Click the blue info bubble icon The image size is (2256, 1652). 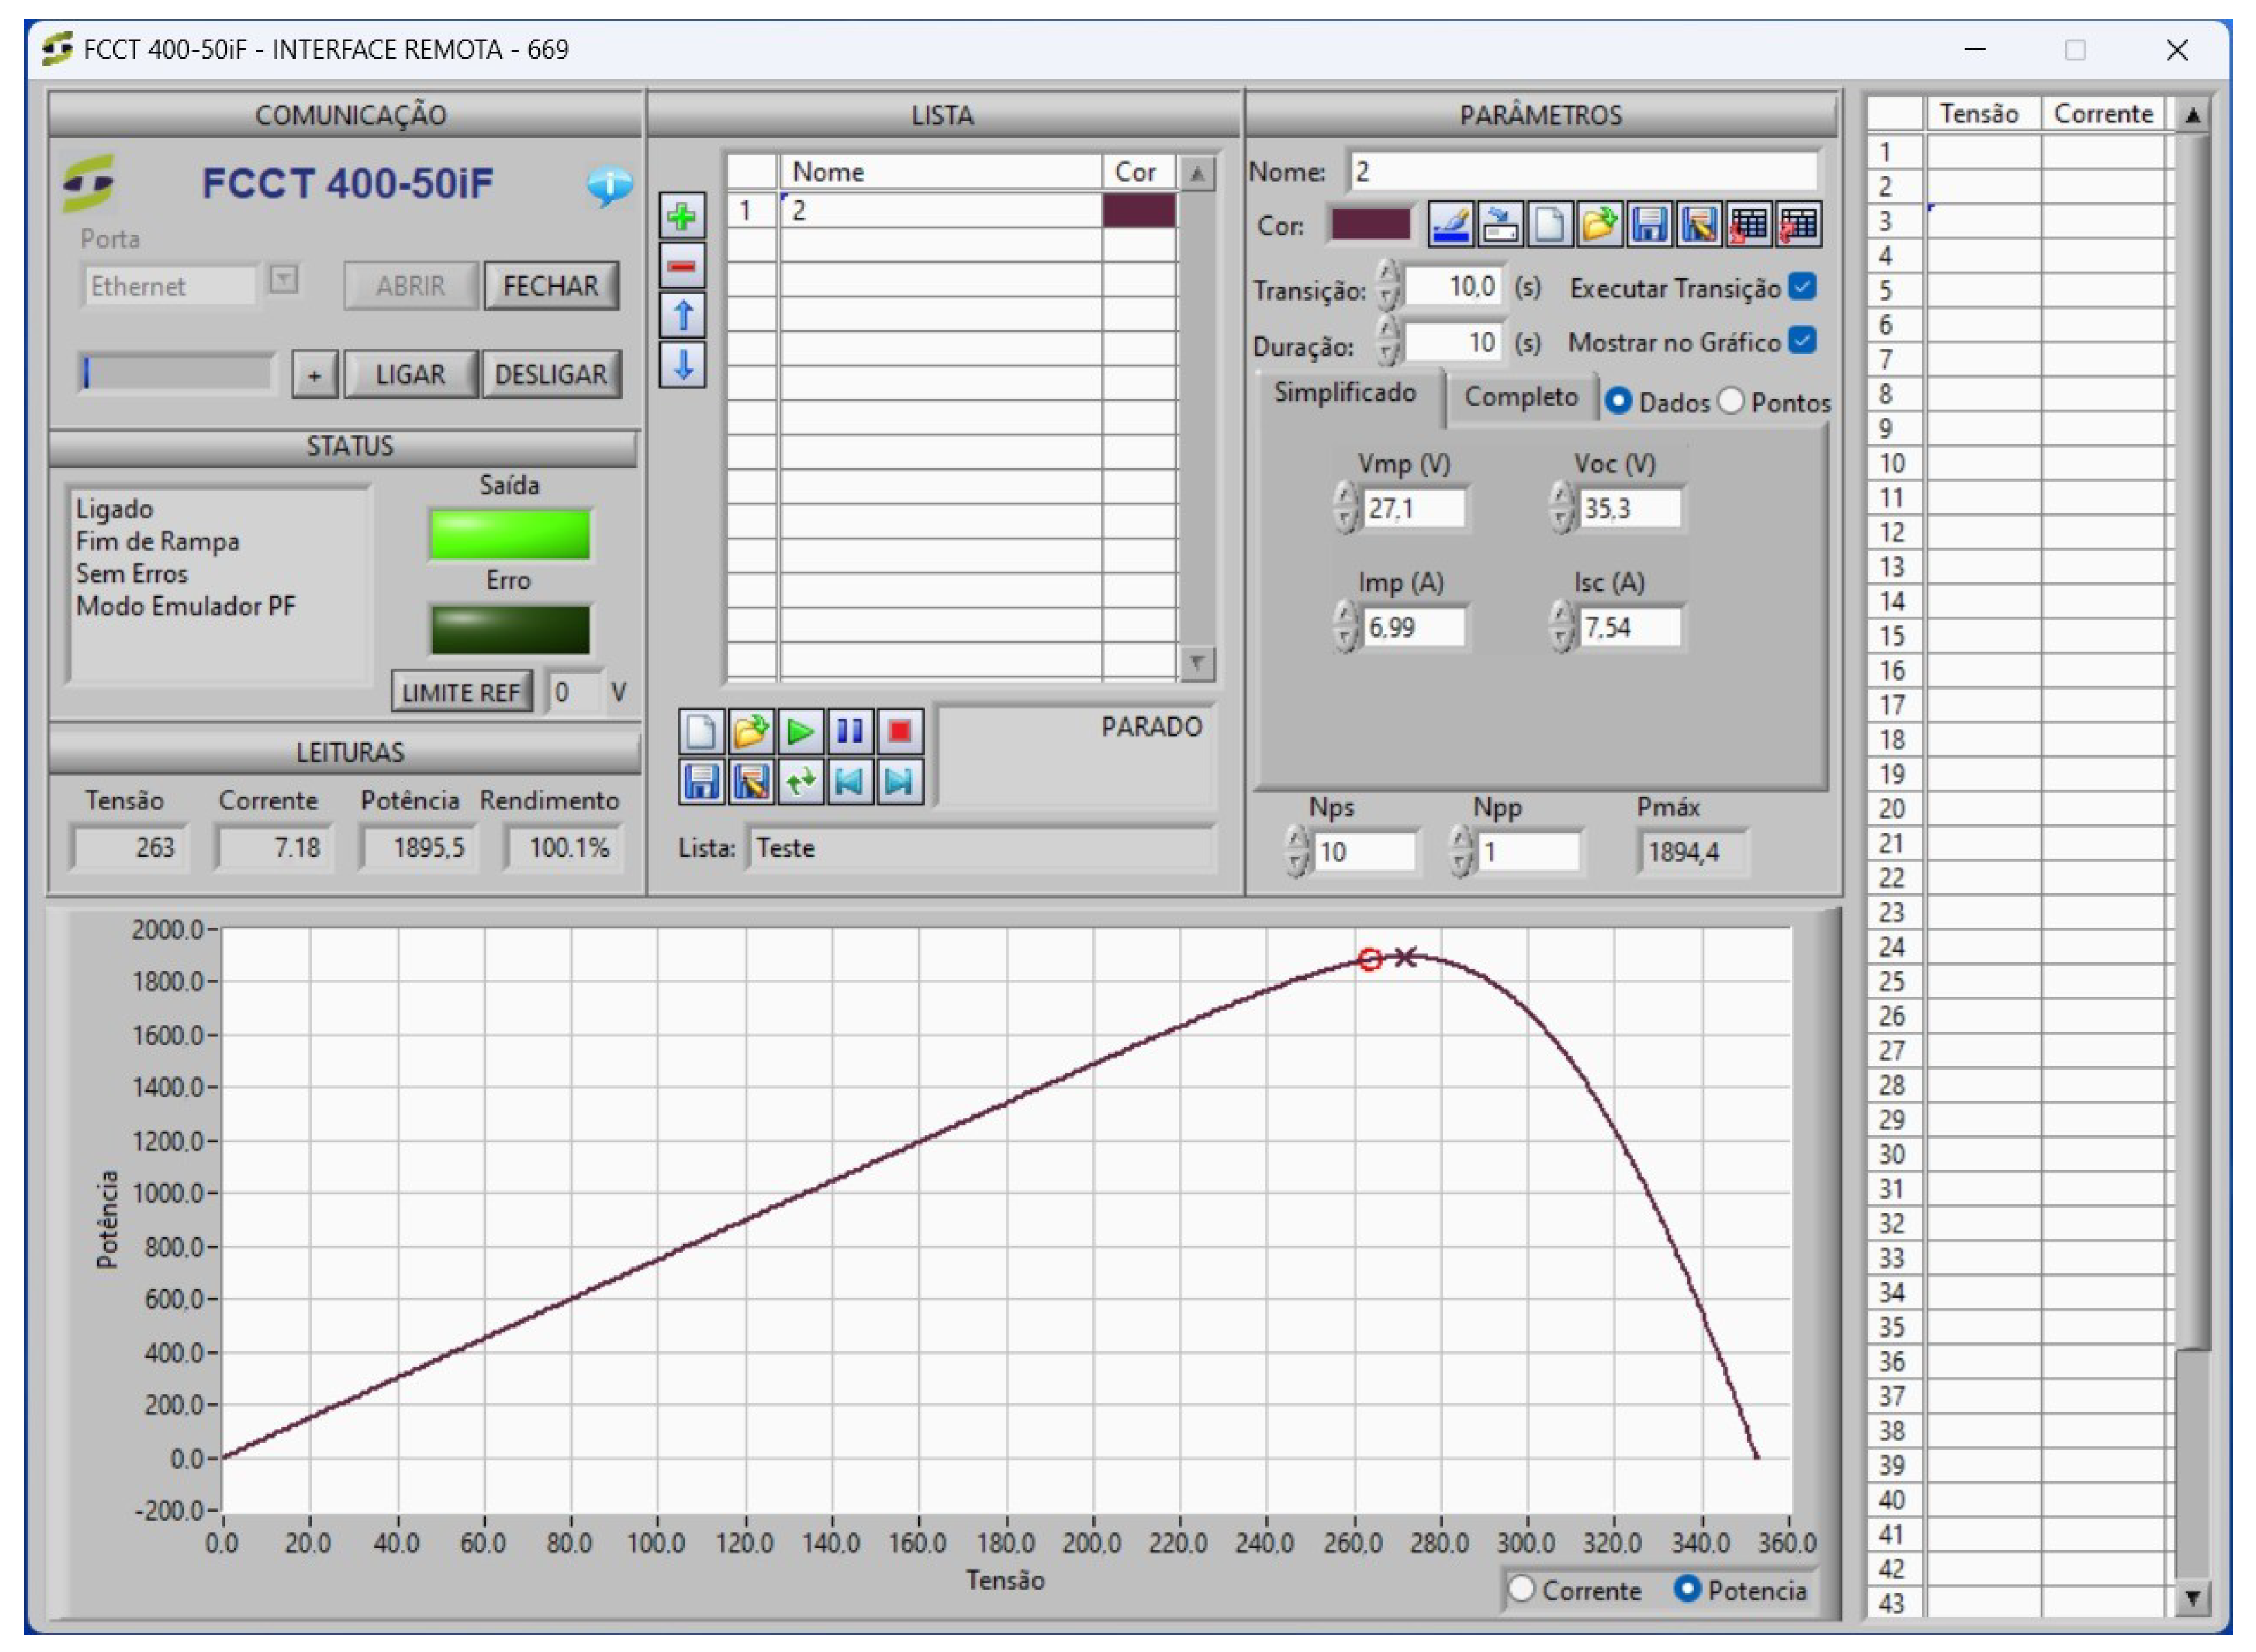(x=609, y=184)
